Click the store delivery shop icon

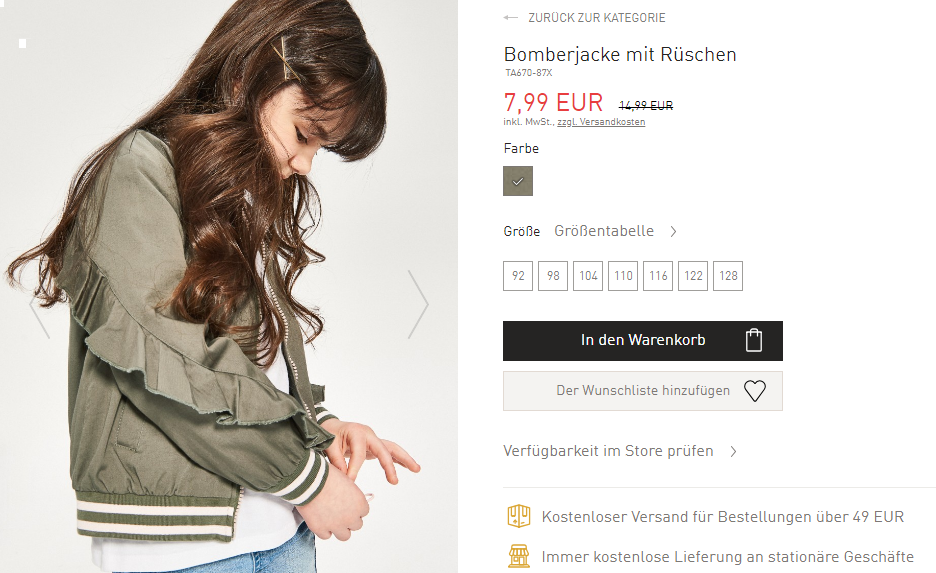pos(519,556)
